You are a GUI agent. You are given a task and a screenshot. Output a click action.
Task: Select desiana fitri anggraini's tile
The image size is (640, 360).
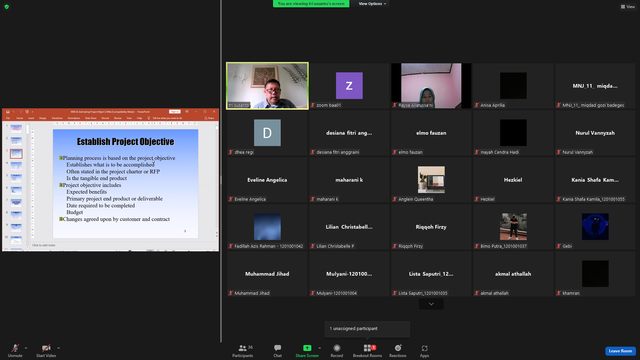349,133
